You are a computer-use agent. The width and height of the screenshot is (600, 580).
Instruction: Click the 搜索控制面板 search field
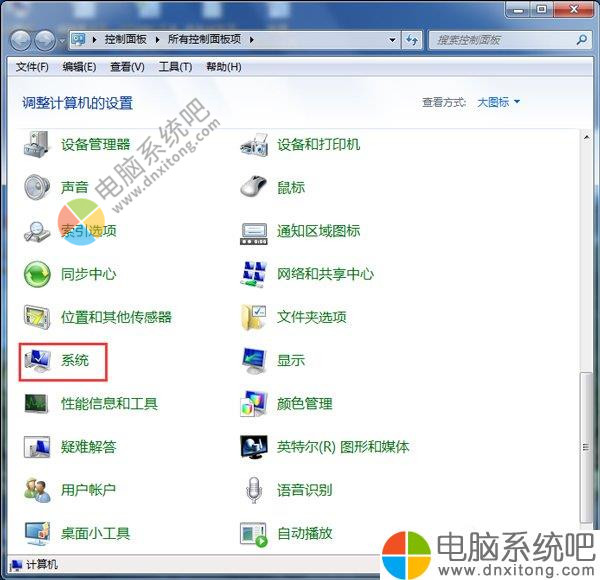tap(502, 40)
